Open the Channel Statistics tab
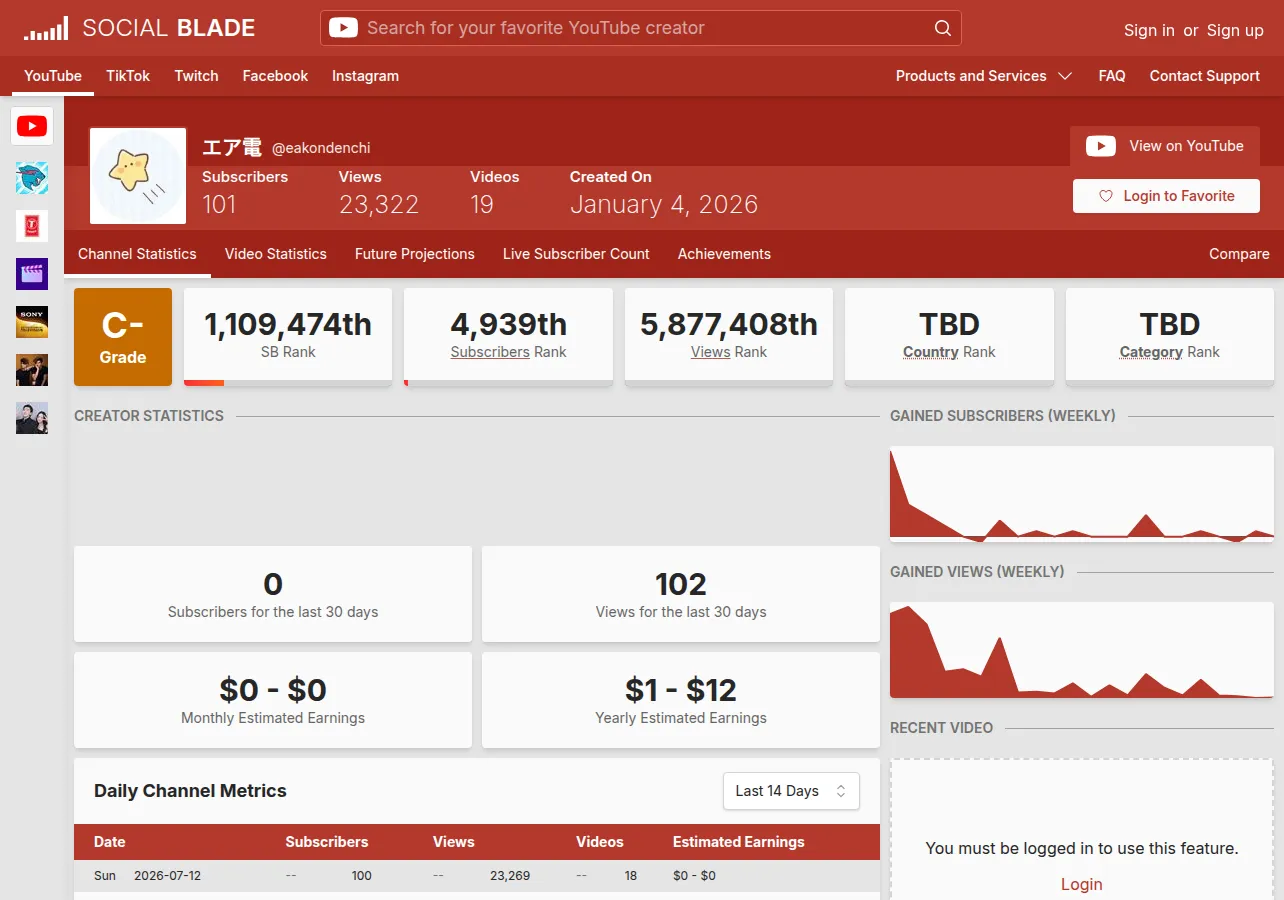 click(x=137, y=254)
